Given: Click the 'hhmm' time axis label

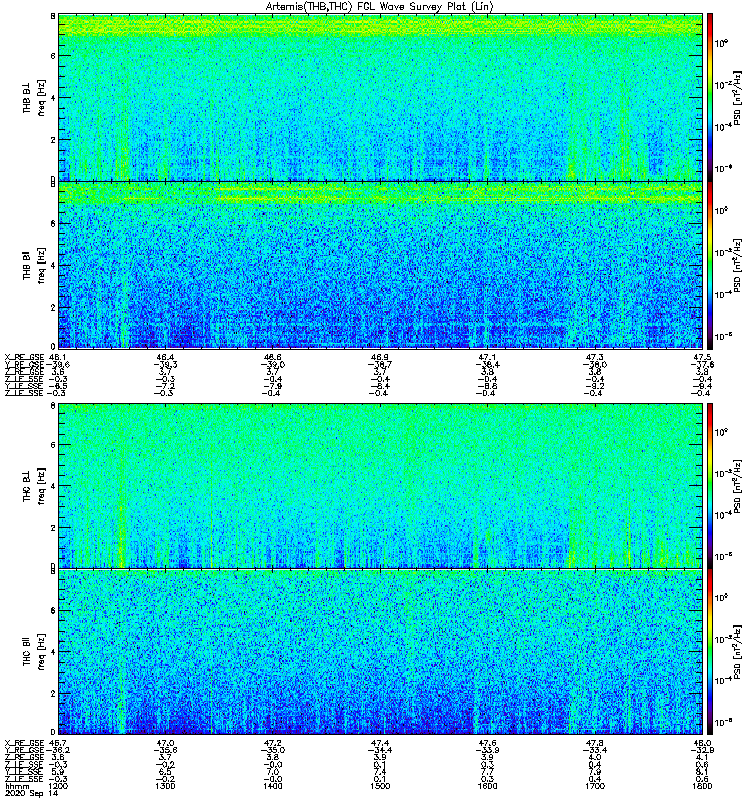Looking at the screenshot, I should pyautogui.click(x=17, y=786).
